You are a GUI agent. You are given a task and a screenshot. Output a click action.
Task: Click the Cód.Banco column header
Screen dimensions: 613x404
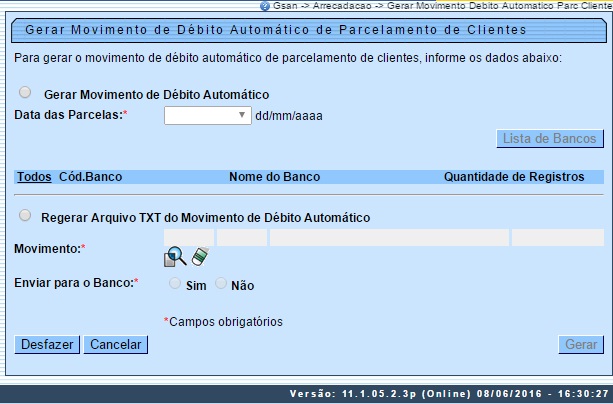coord(90,177)
